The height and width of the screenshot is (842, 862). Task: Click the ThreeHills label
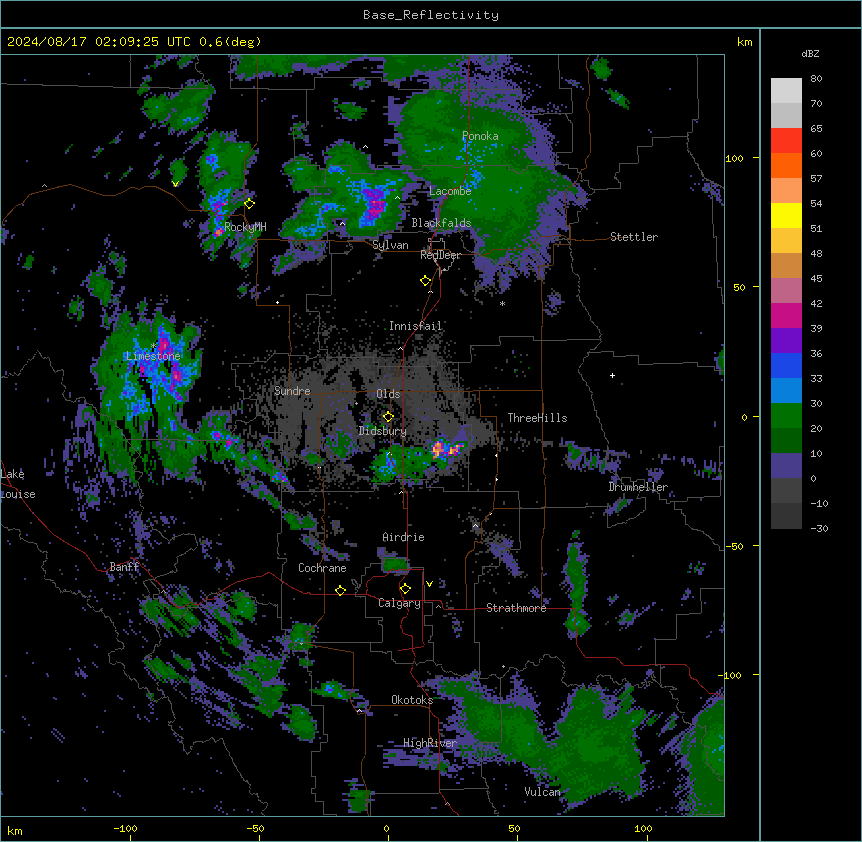pyautogui.click(x=537, y=418)
